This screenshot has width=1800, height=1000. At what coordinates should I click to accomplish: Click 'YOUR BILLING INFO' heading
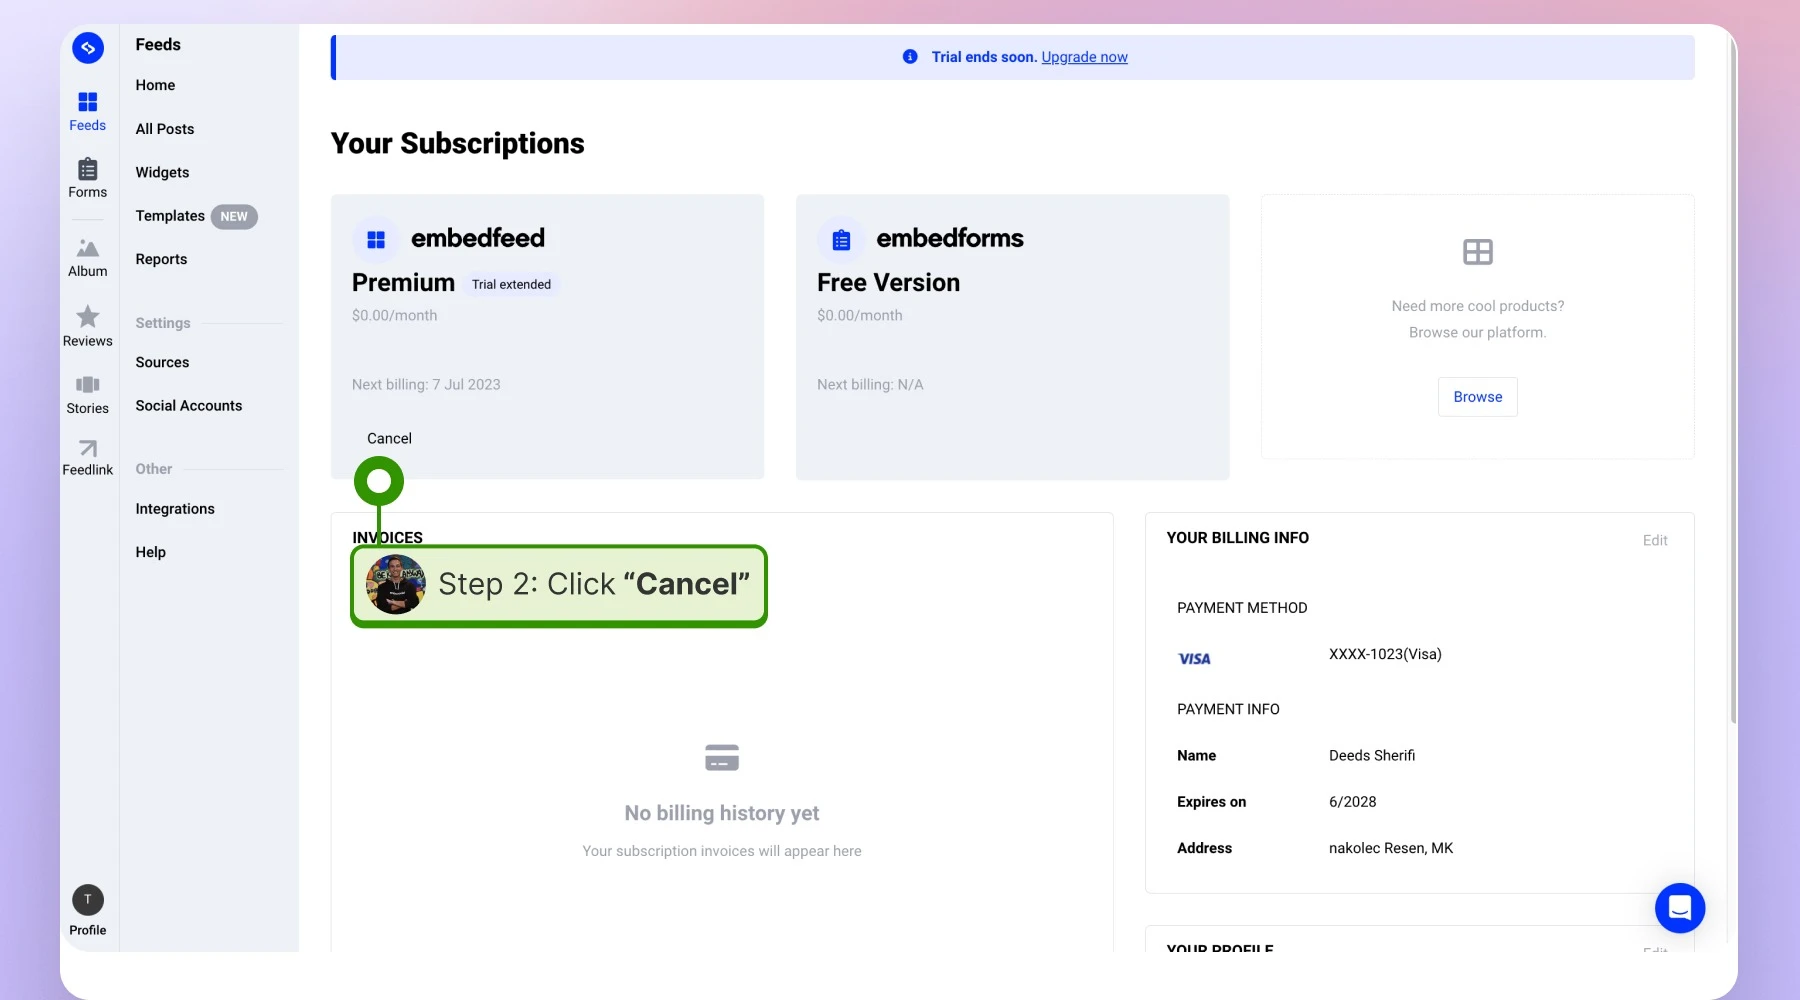(1238, 538)
